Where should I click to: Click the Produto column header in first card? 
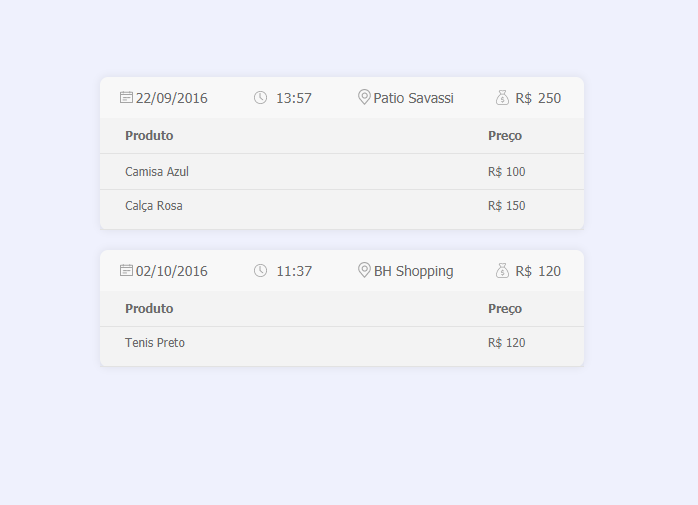(149, 135)
